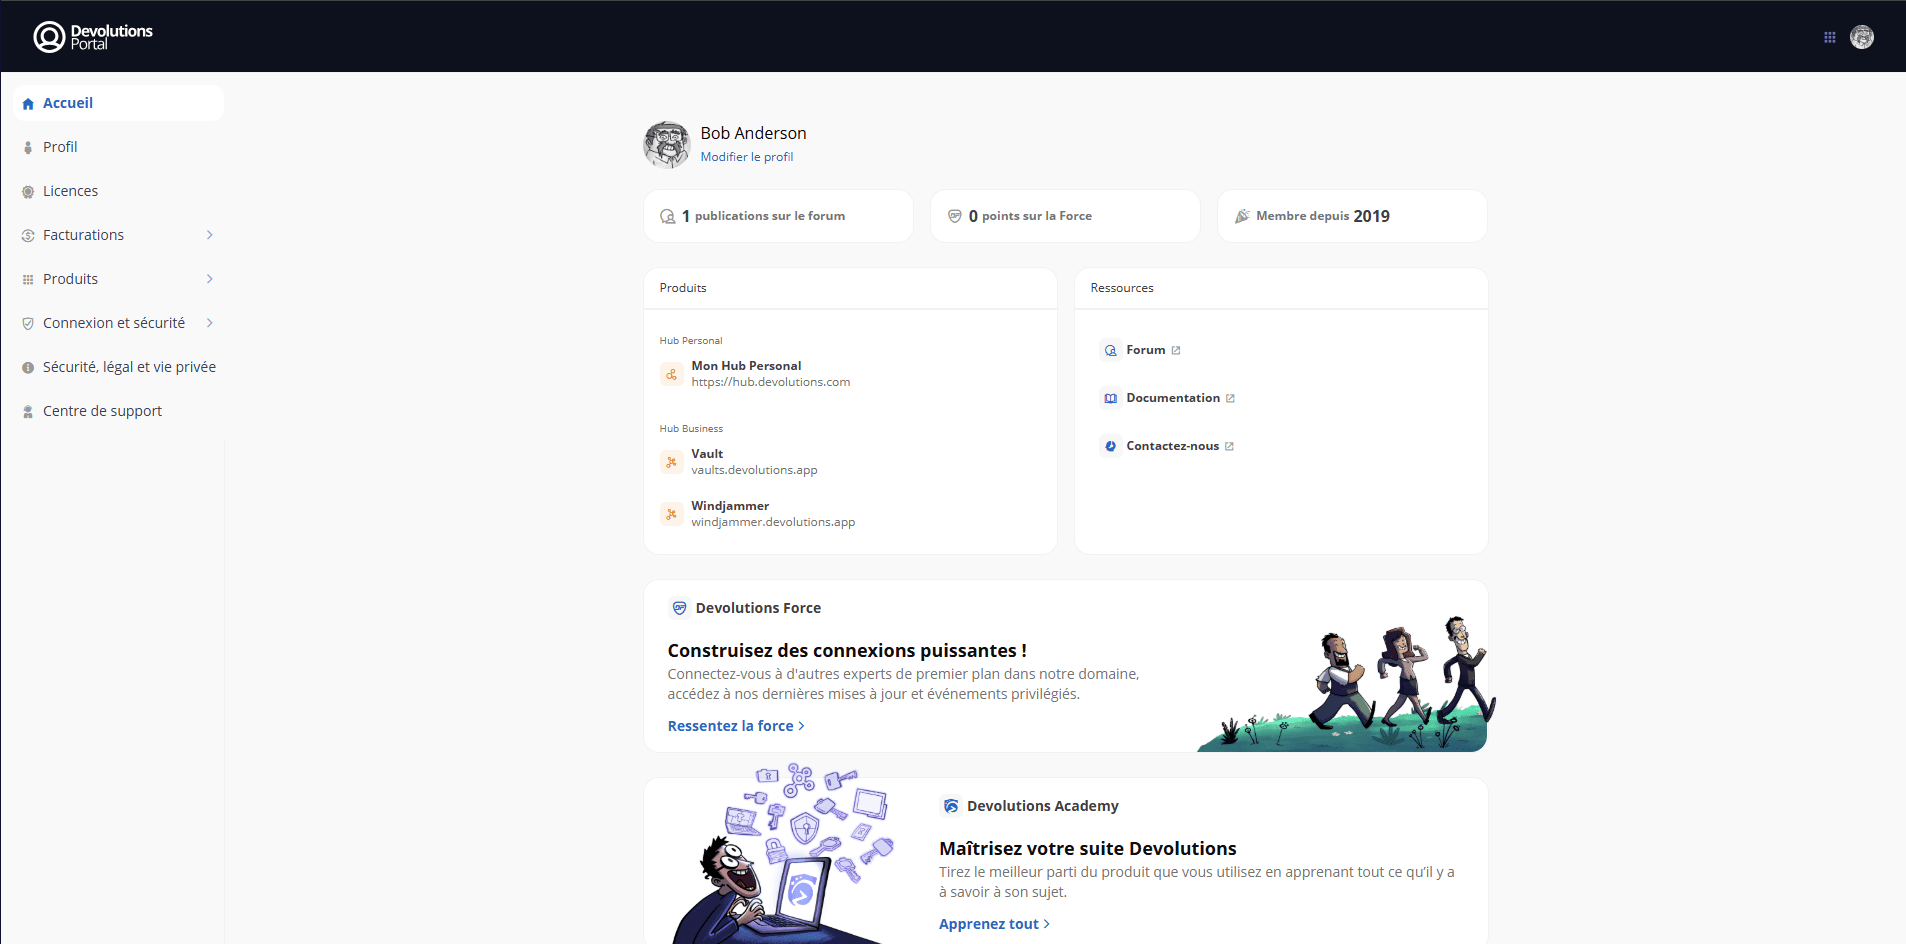Open the apps grid icon in header

coord(1829,37)
